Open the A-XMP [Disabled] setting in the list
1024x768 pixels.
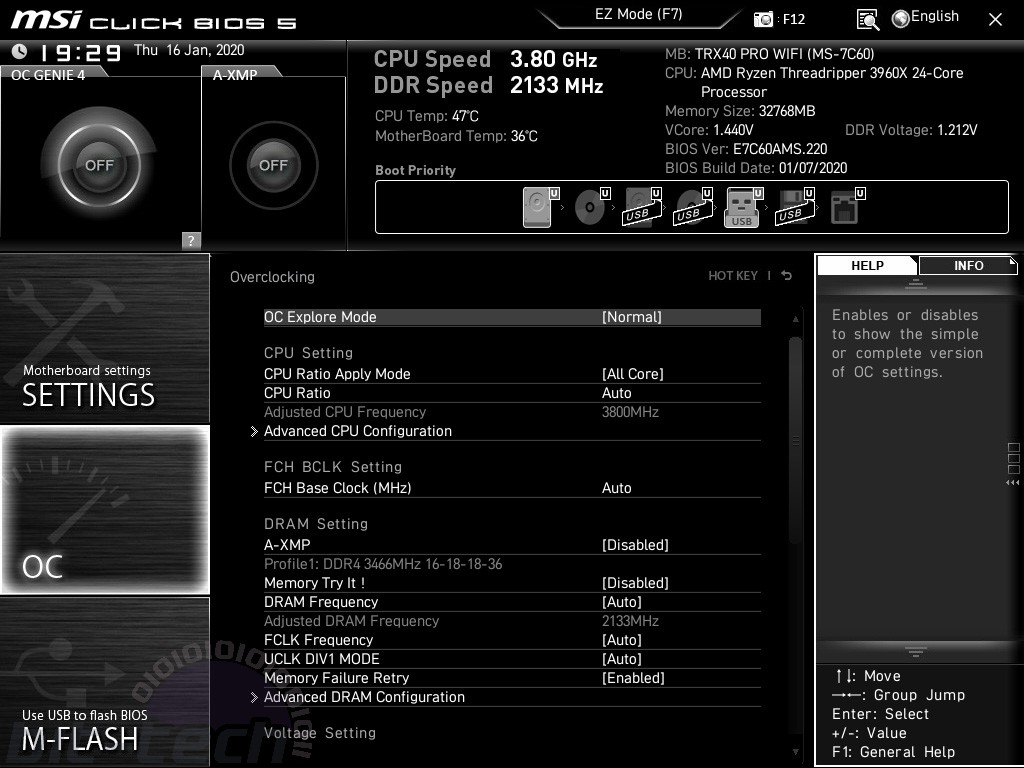click(x=512, y=545)
